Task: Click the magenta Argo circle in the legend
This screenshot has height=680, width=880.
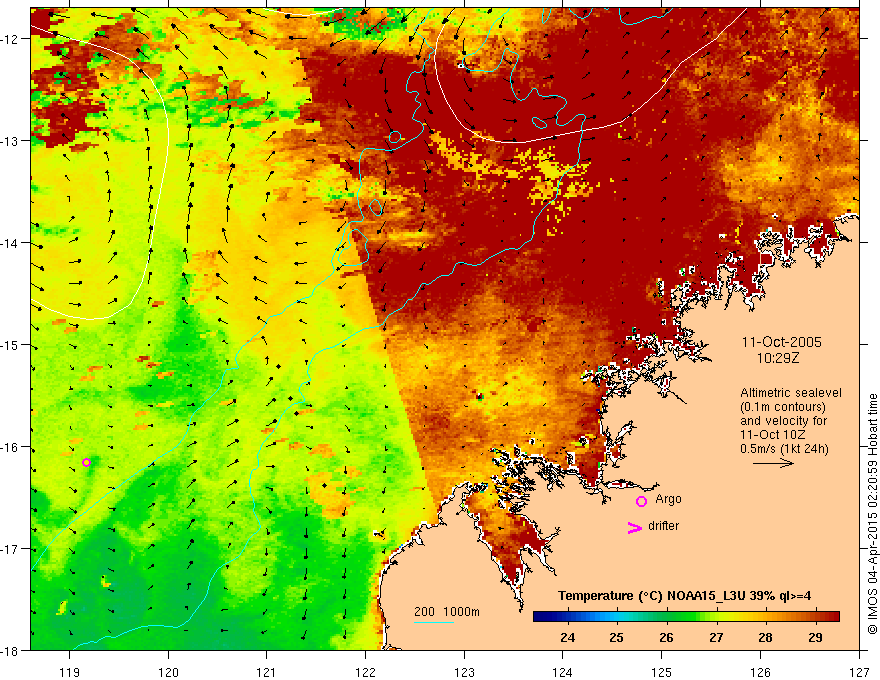Action: coord(641,501)
